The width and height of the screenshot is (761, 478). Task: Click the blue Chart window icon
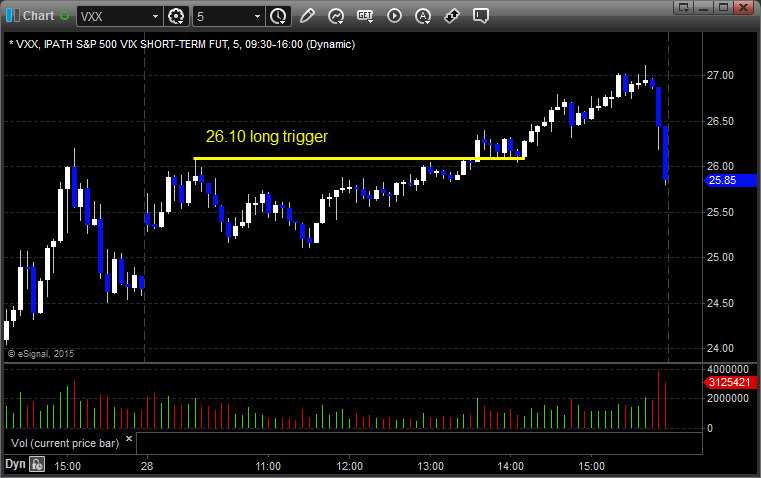pyautogui.click(x=13, y=15)
